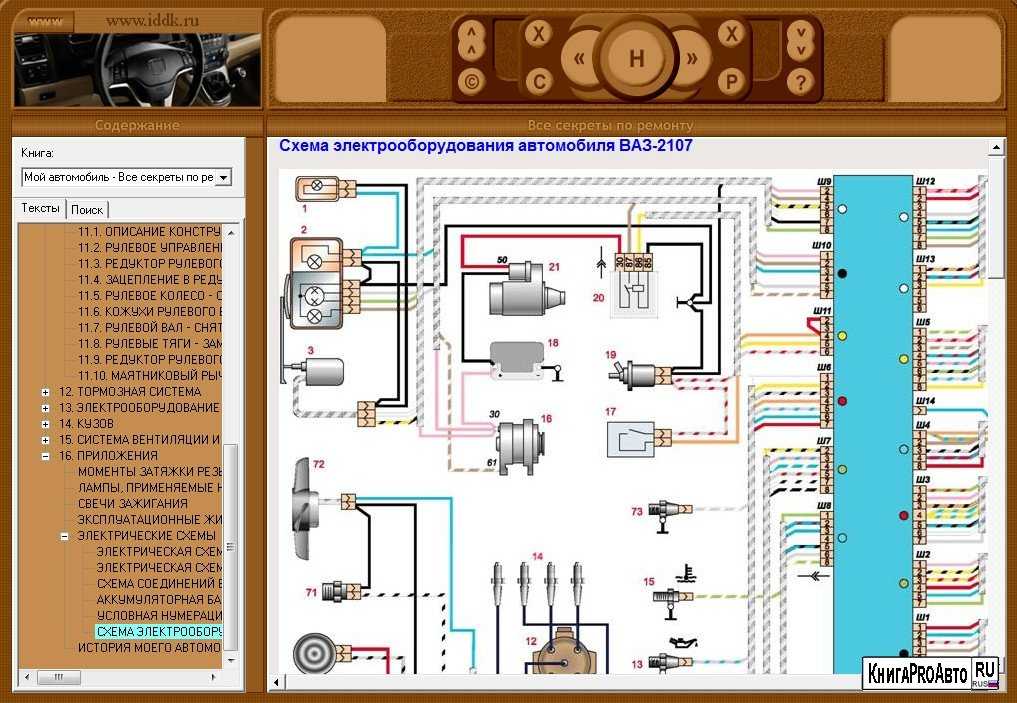Click the double down-arrow navigation button

[801, 40]
